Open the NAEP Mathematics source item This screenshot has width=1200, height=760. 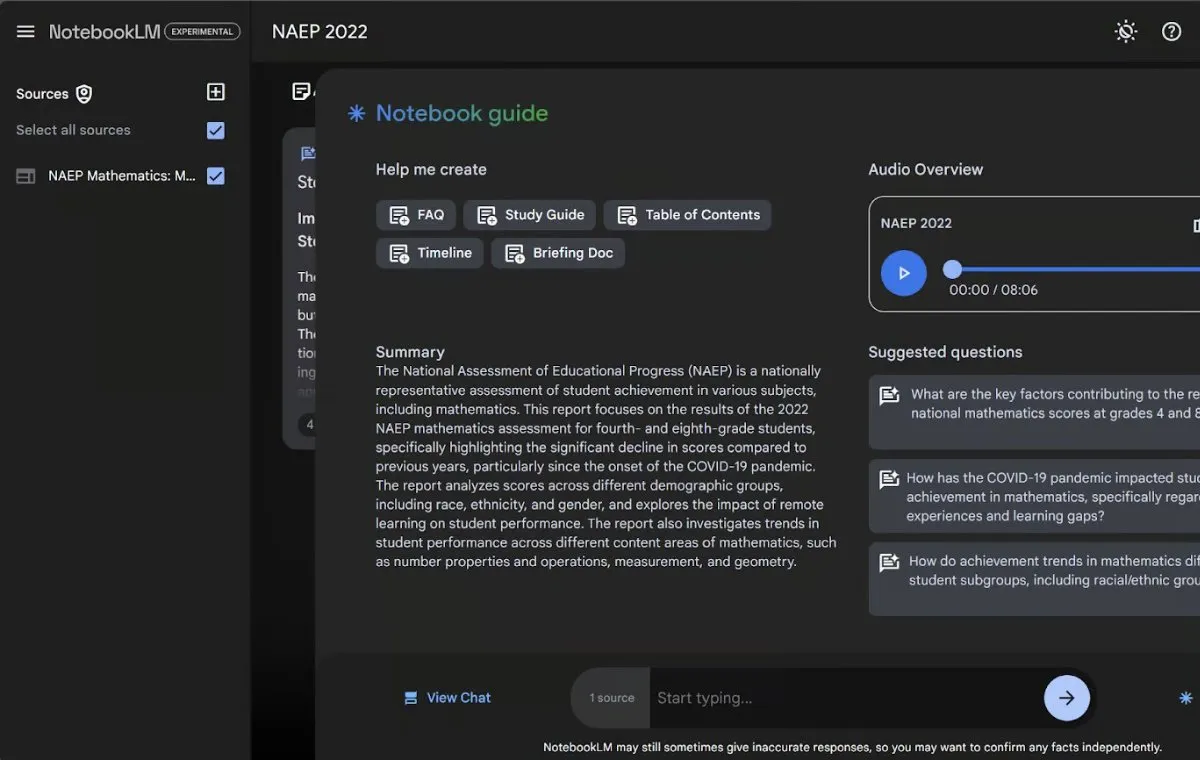click(x=121, y=176)
